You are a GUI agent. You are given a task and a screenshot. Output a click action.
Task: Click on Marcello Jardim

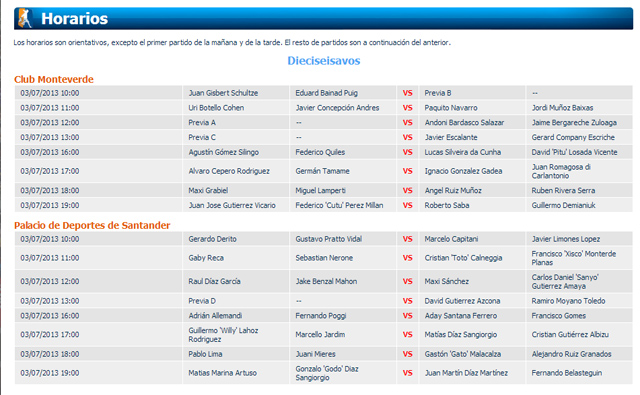(320, 335)
